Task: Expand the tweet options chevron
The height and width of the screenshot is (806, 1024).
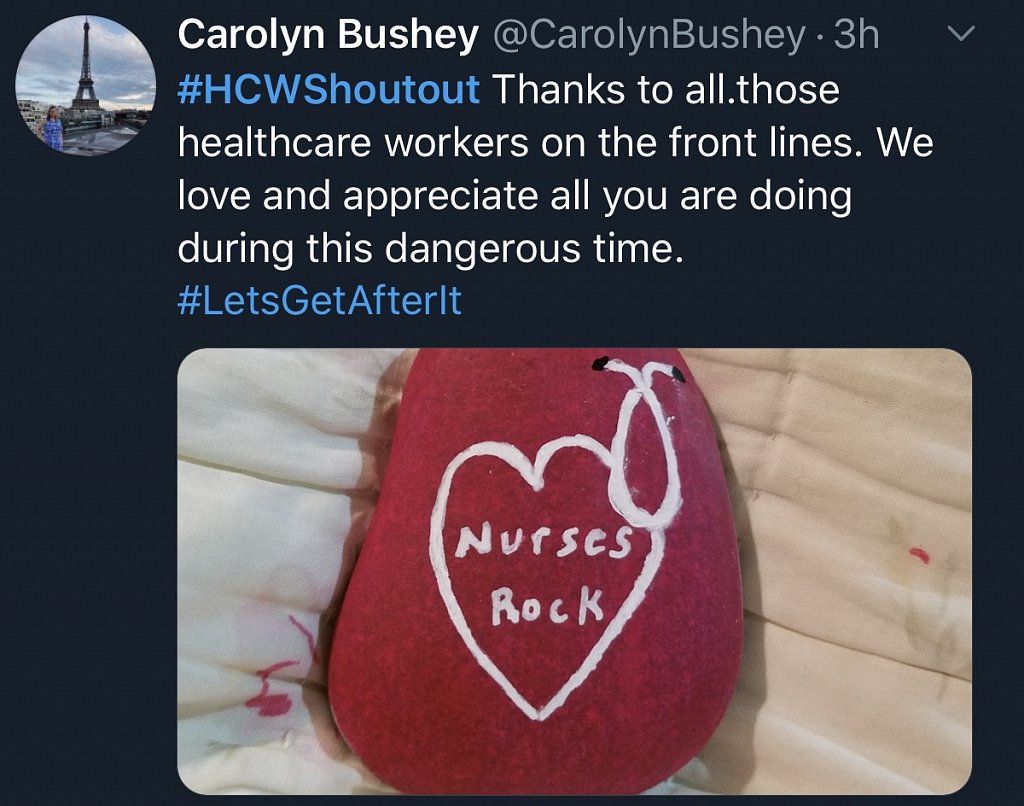Action: 961,34
